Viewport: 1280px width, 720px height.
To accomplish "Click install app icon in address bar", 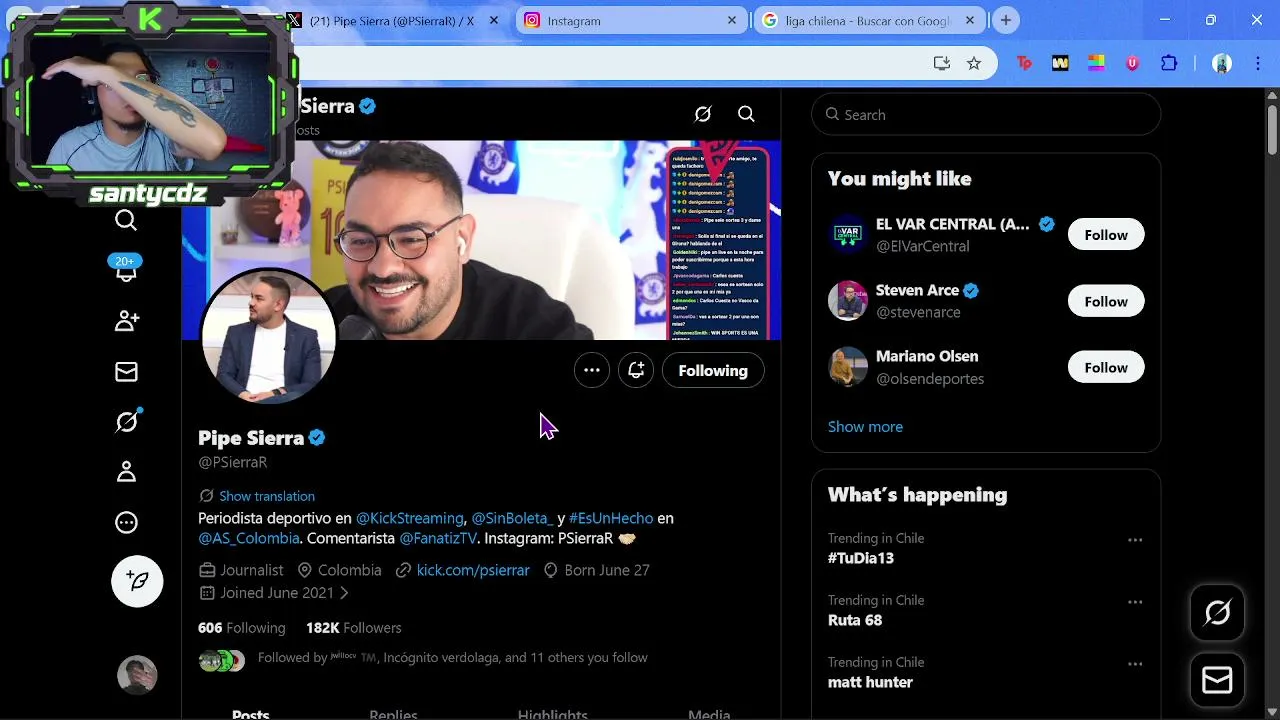I will (x=941, y=63).
